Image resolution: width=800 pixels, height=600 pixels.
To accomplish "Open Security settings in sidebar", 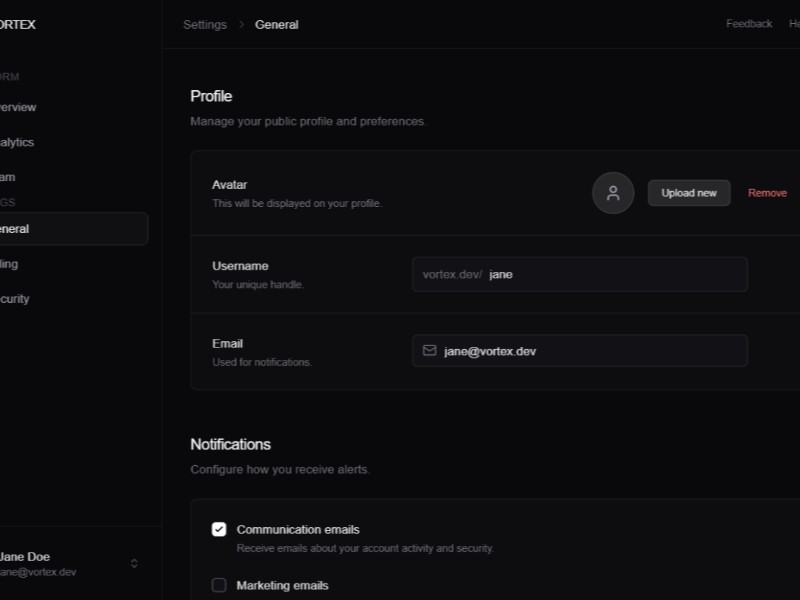I will click(15, 299).
